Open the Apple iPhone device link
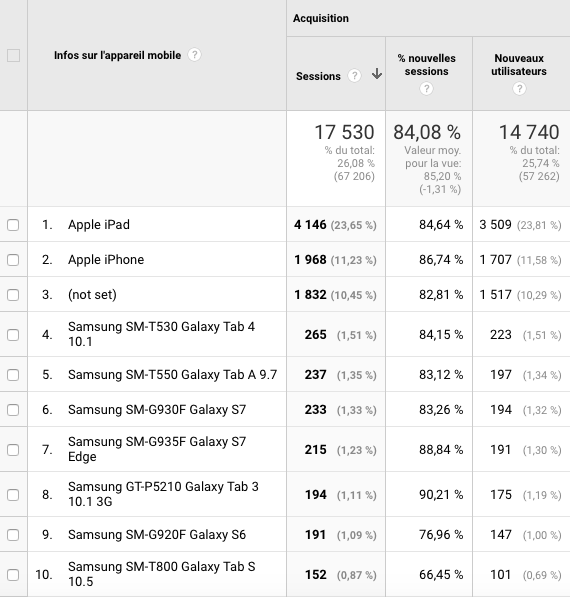Viewport: 570px width, 597px height. point(106,260)
